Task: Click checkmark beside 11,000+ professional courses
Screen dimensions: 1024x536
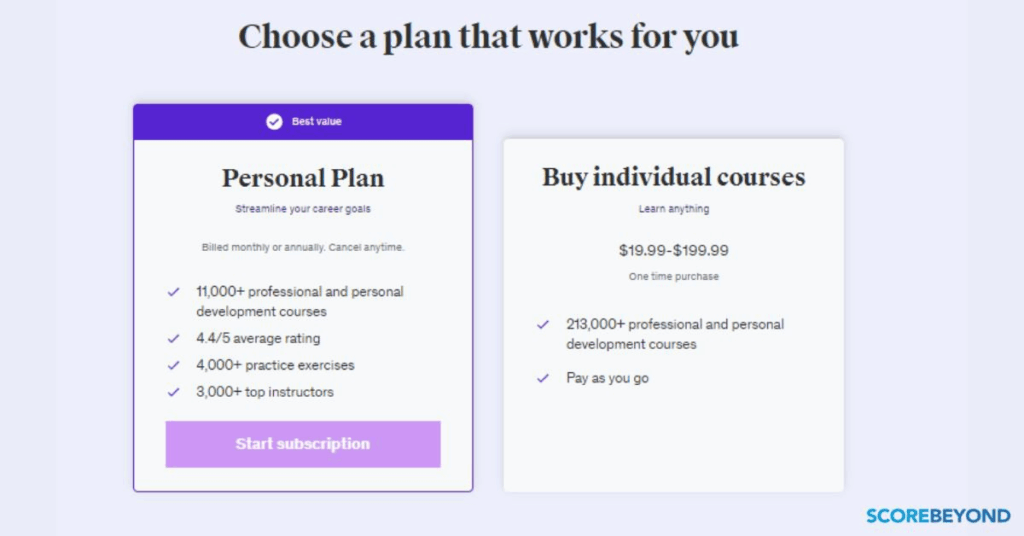Action: [174, 292]
